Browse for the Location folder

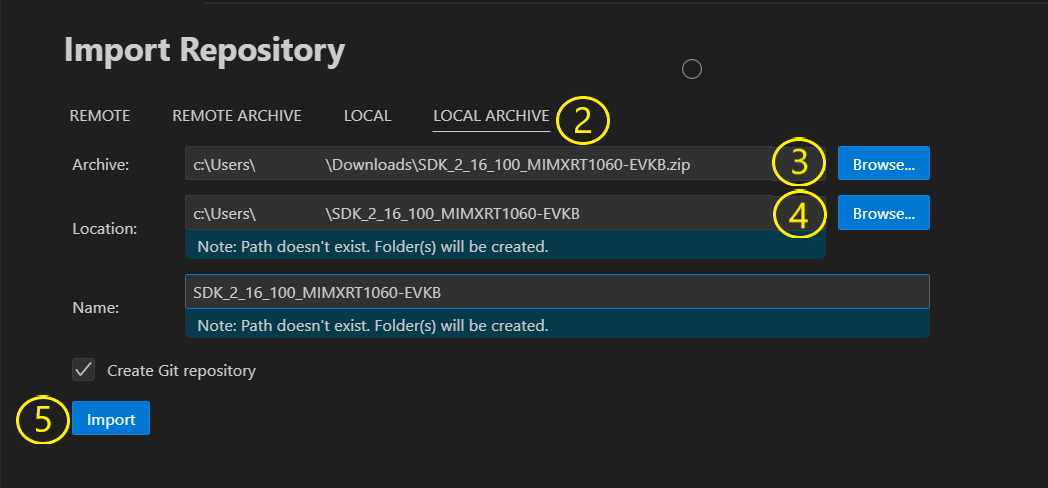(x=883, y=213)
